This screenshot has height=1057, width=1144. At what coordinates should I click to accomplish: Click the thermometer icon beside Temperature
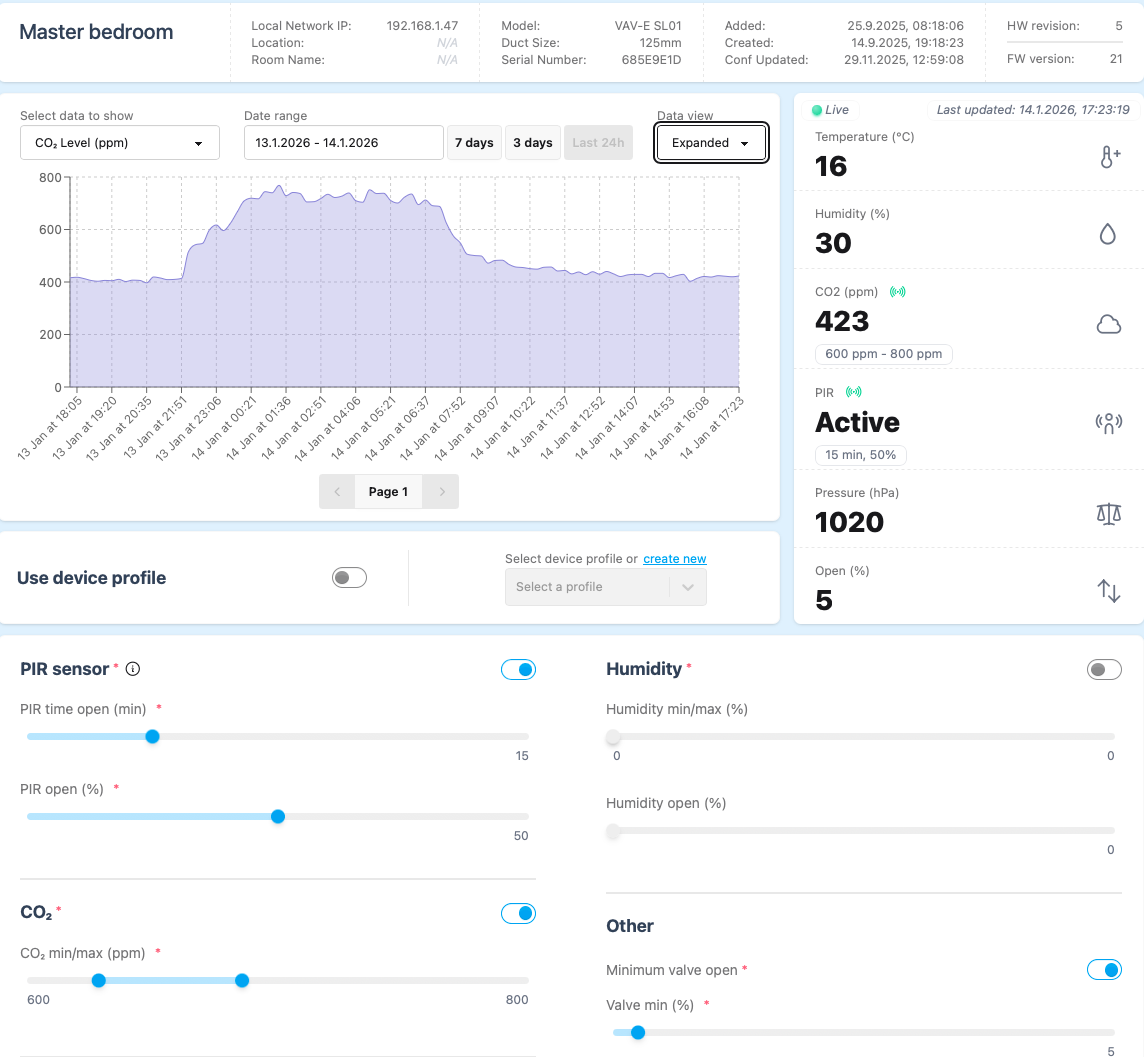[1109, 157]
